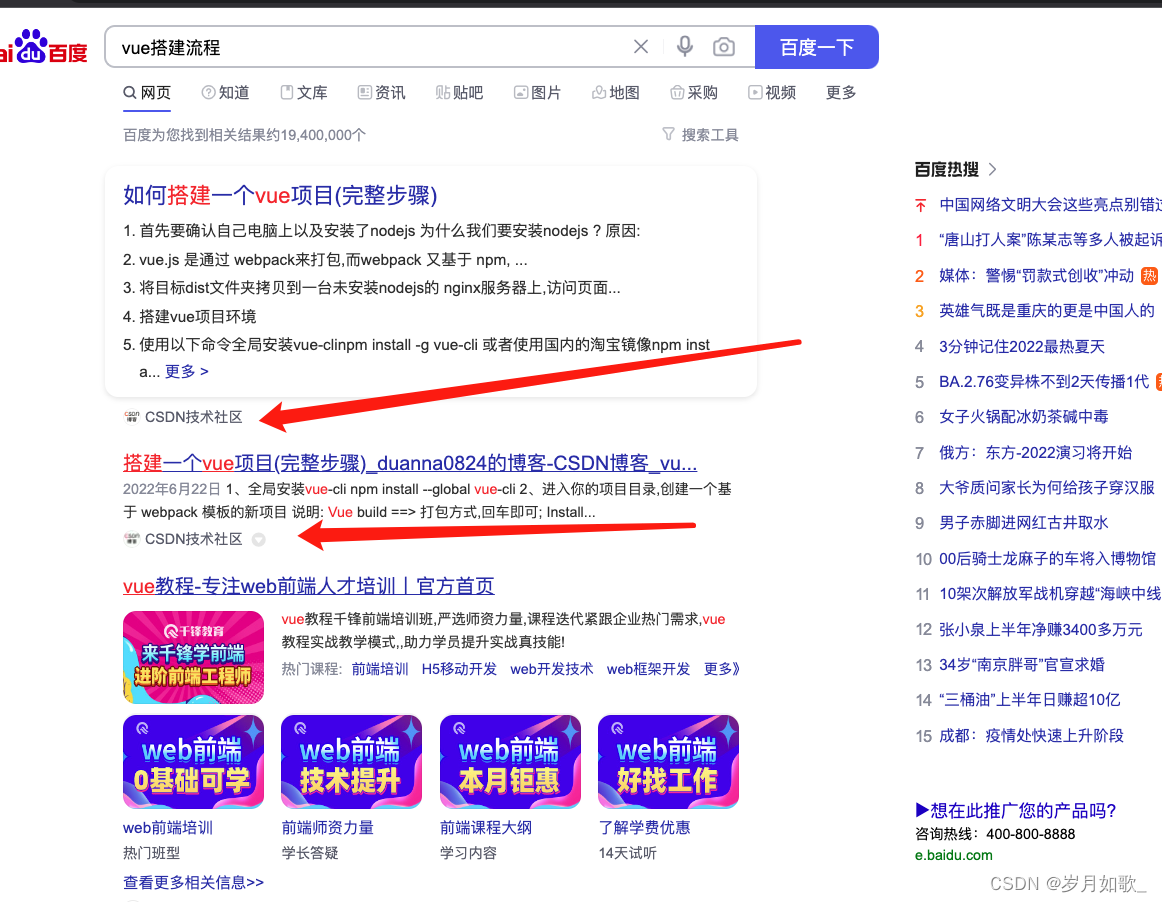Open hot topic 三桶油上半年日赚超10亿
This screenshot has width=1162, height=902.
tap(1029, 700)
